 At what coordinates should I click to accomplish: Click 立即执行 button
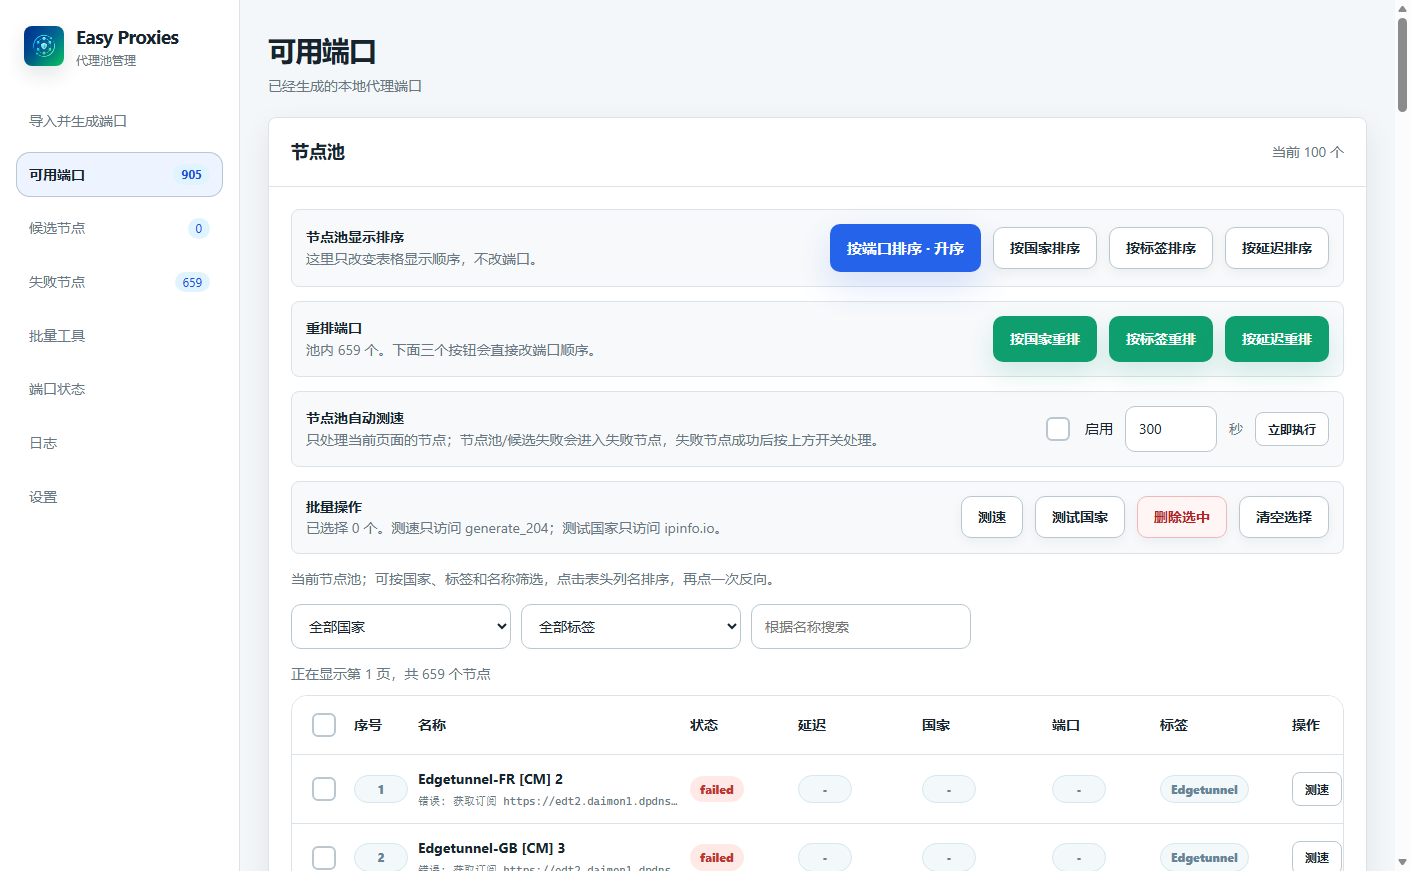click(x=1292, y=429)
